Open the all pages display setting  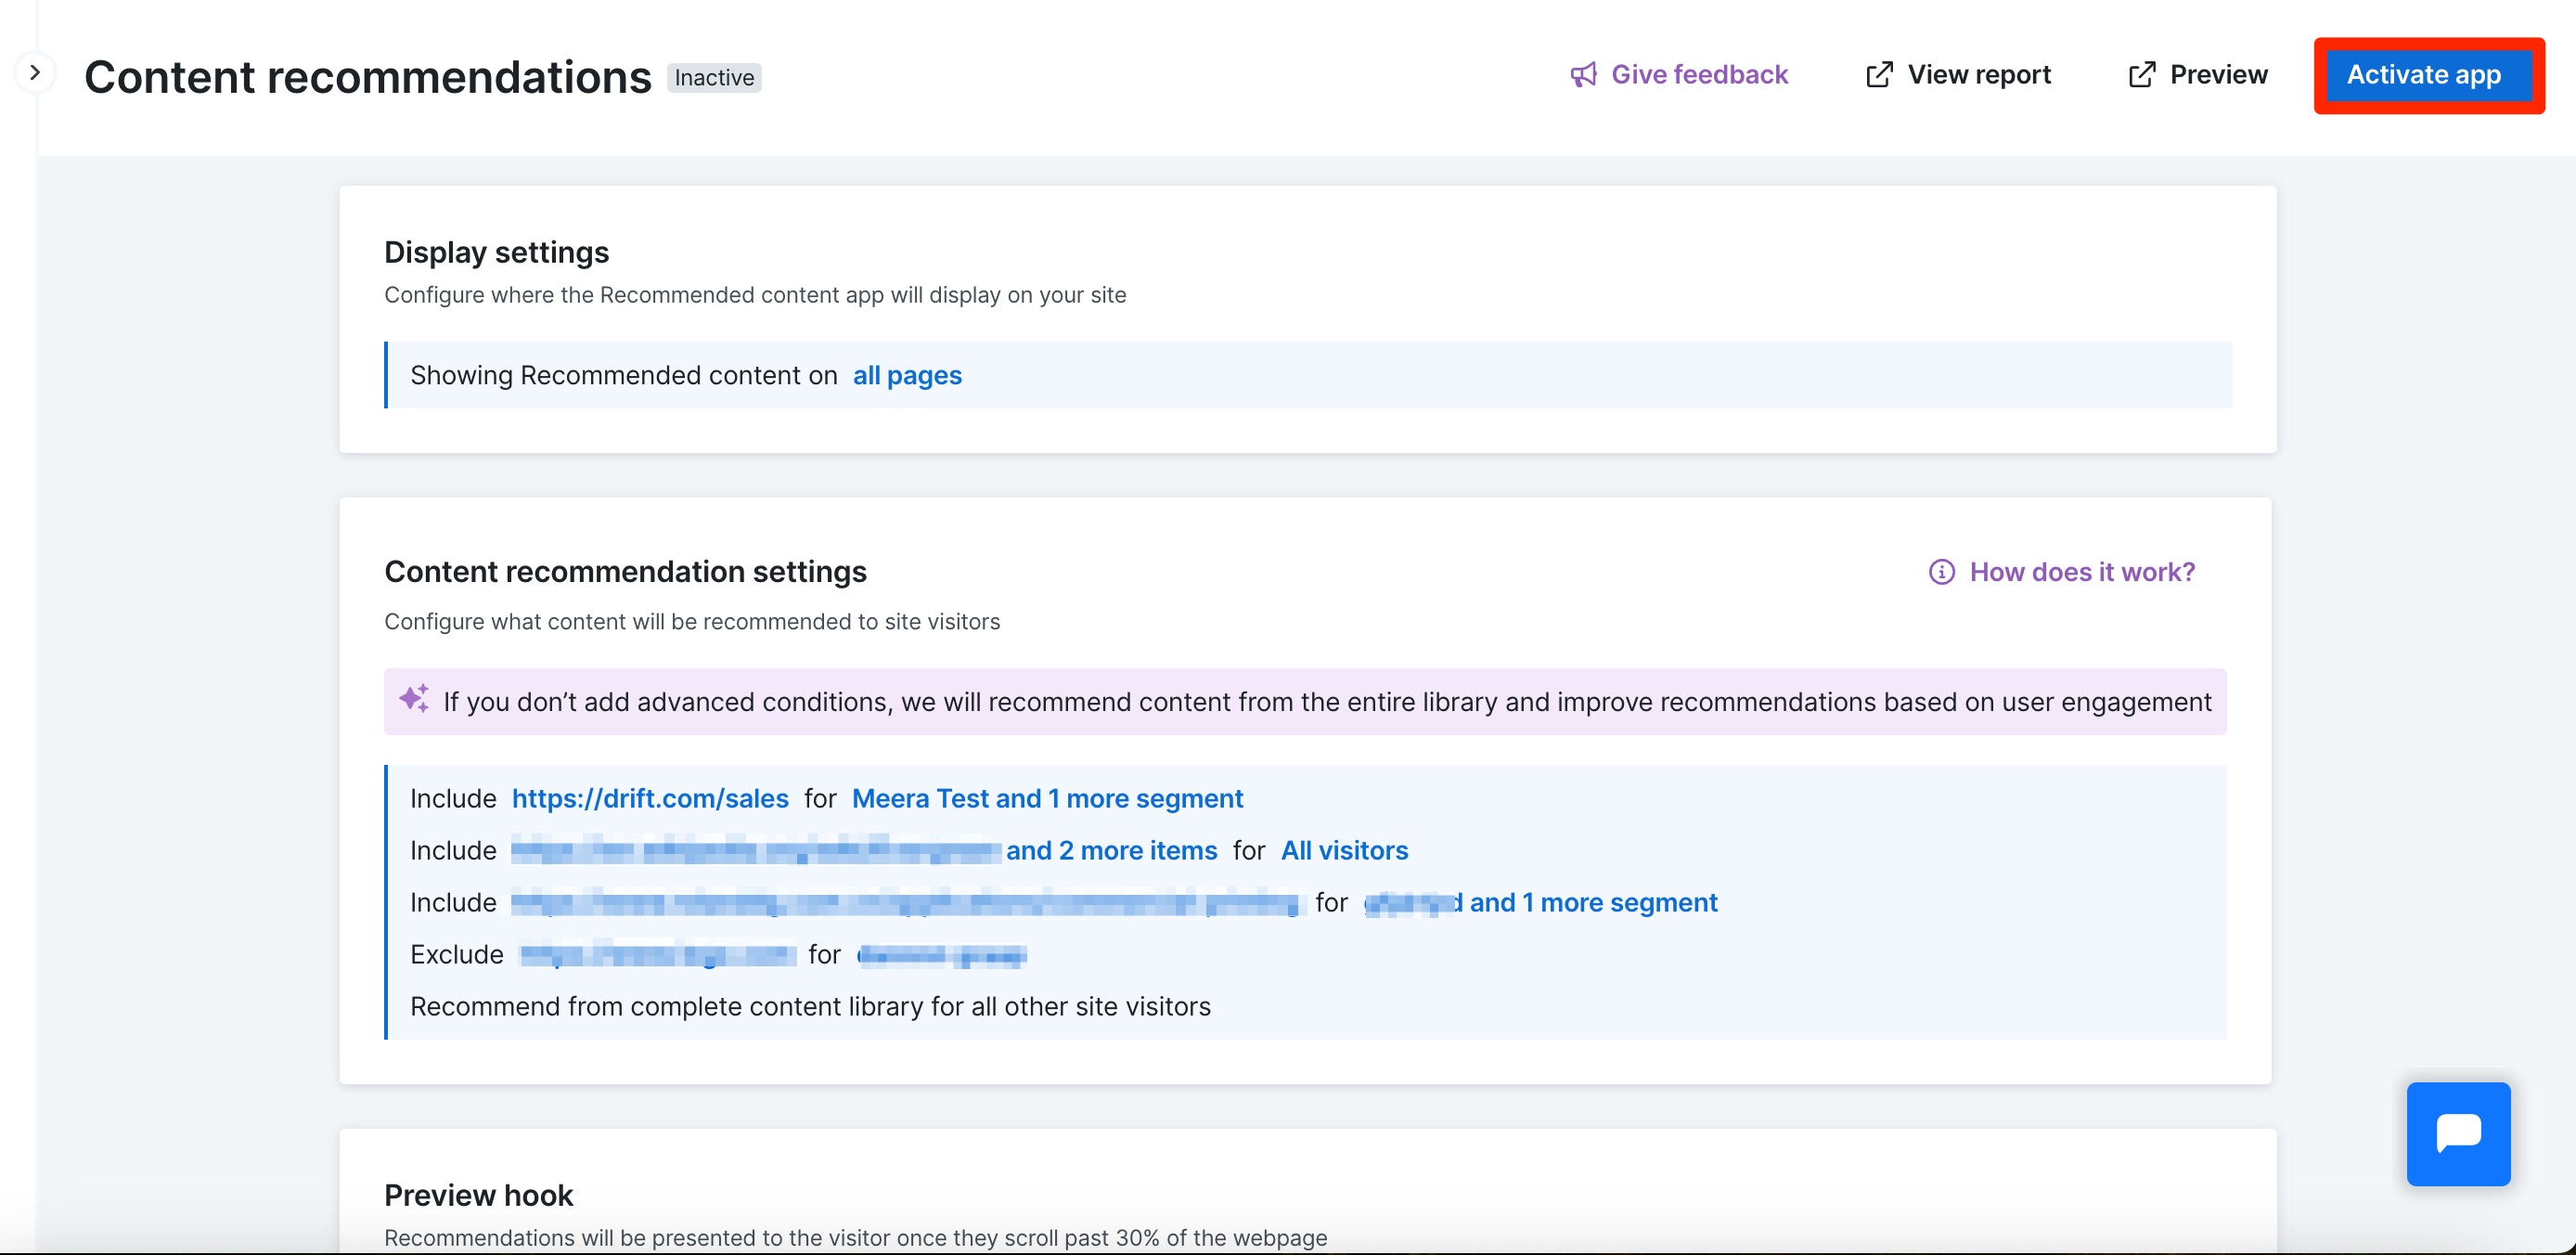click(907, 375)
